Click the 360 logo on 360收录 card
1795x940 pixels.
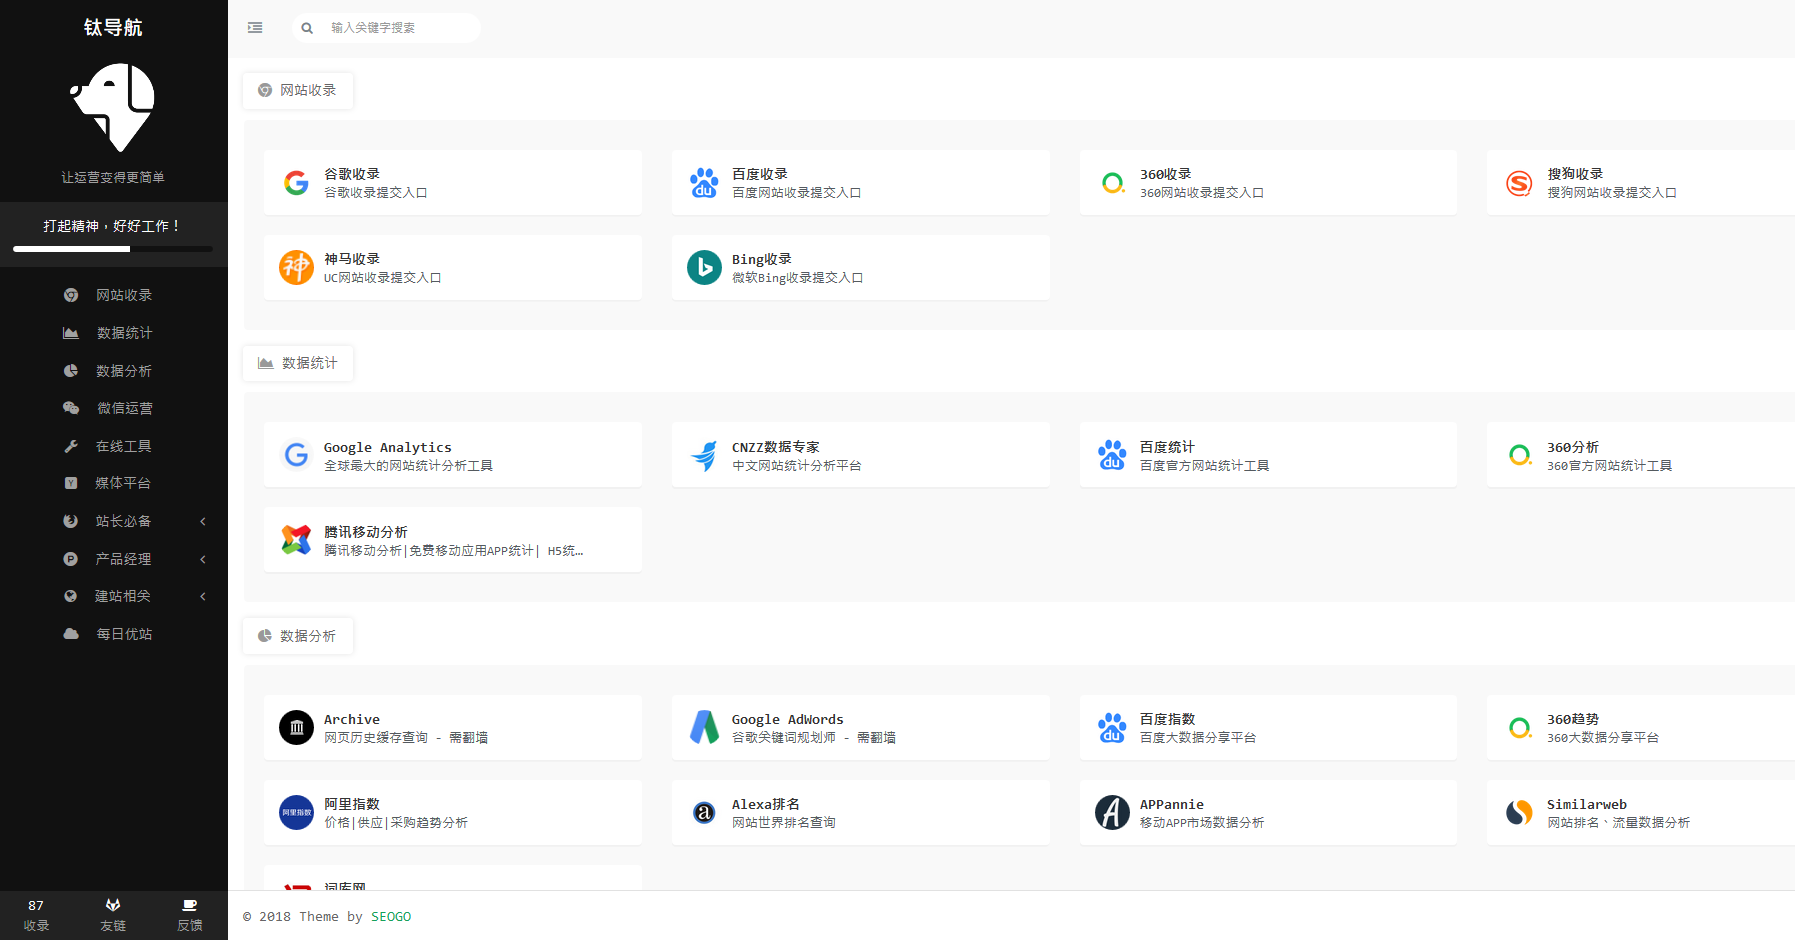(x=1112, y=183)
